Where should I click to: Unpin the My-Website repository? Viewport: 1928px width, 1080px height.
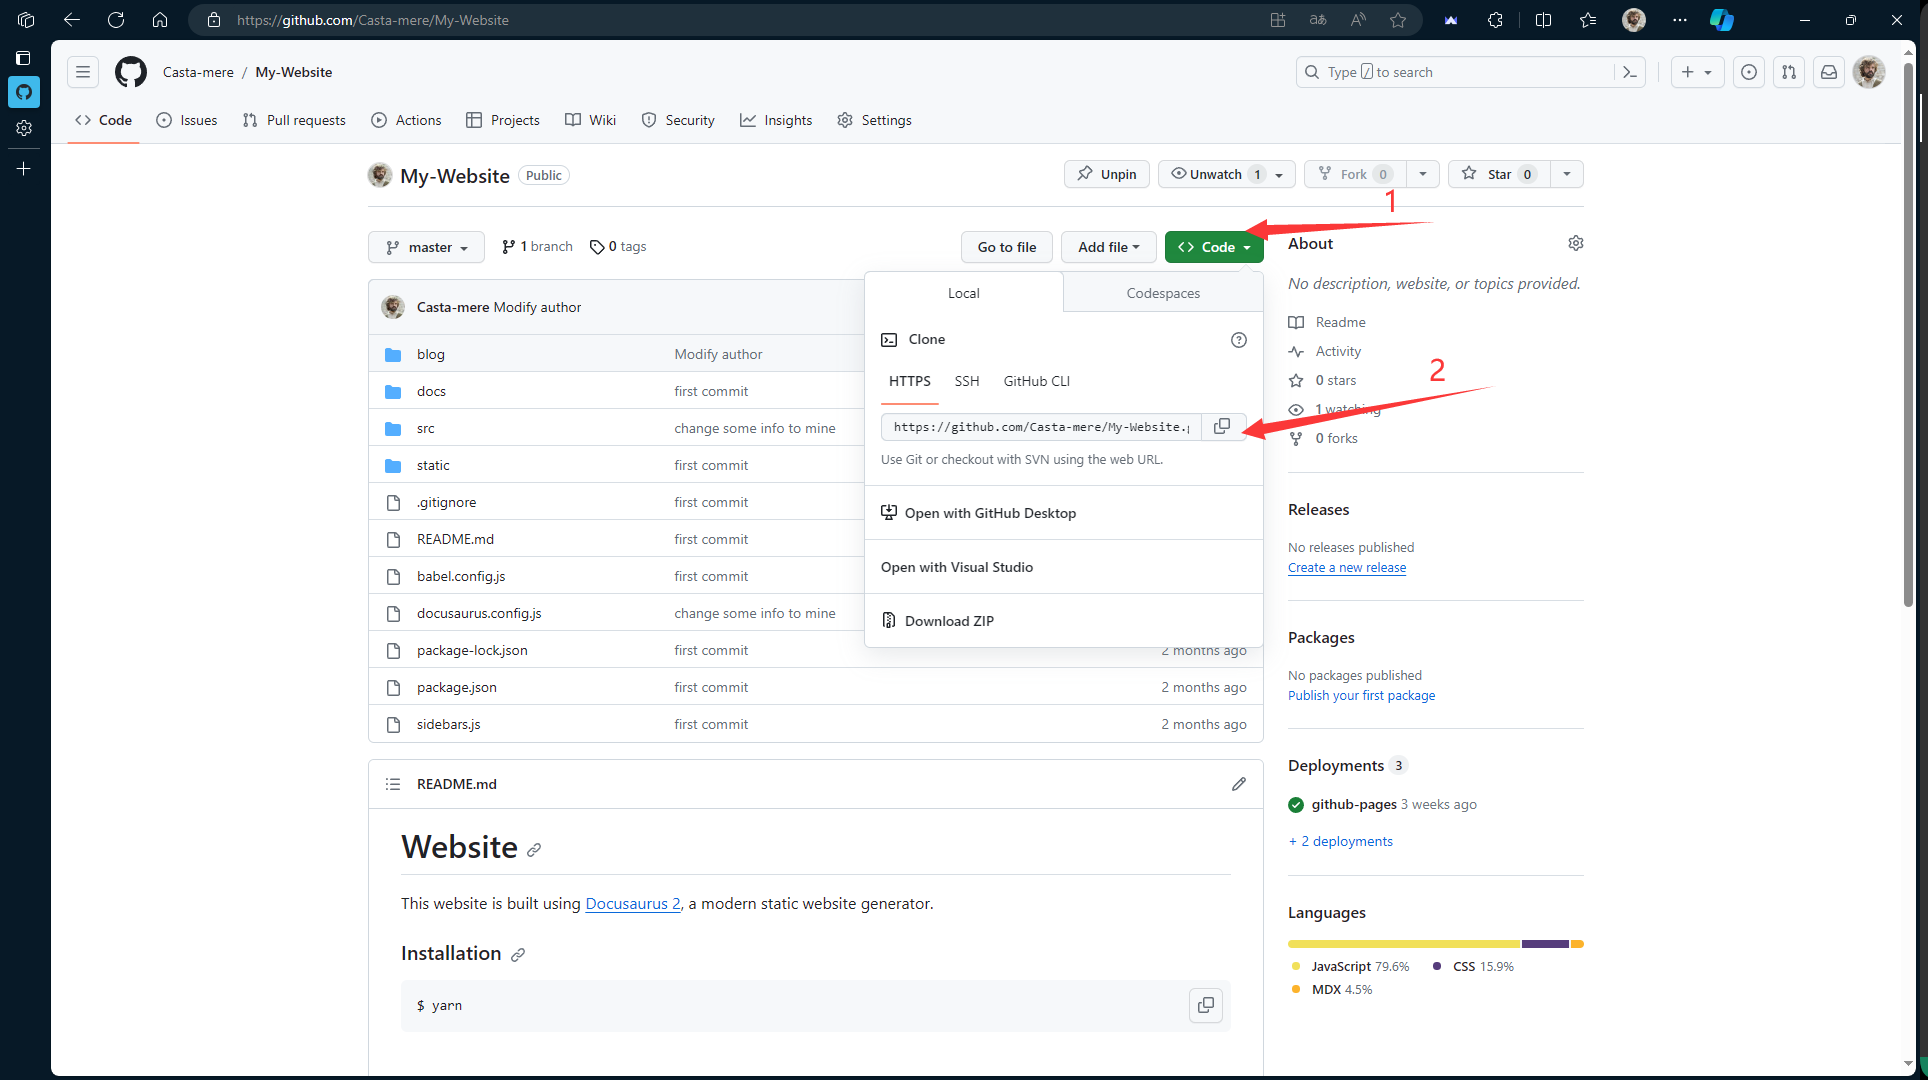click(x=1107, y=174)
